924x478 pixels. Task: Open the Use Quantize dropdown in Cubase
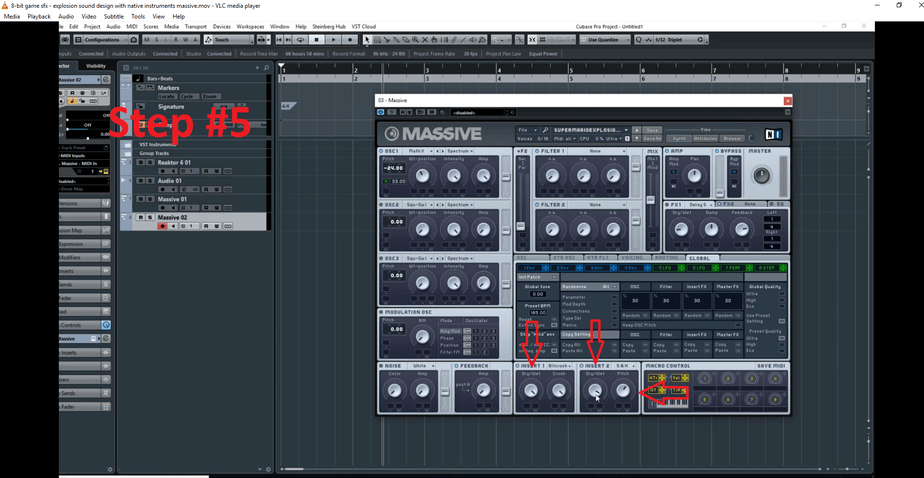coord(605,39)
